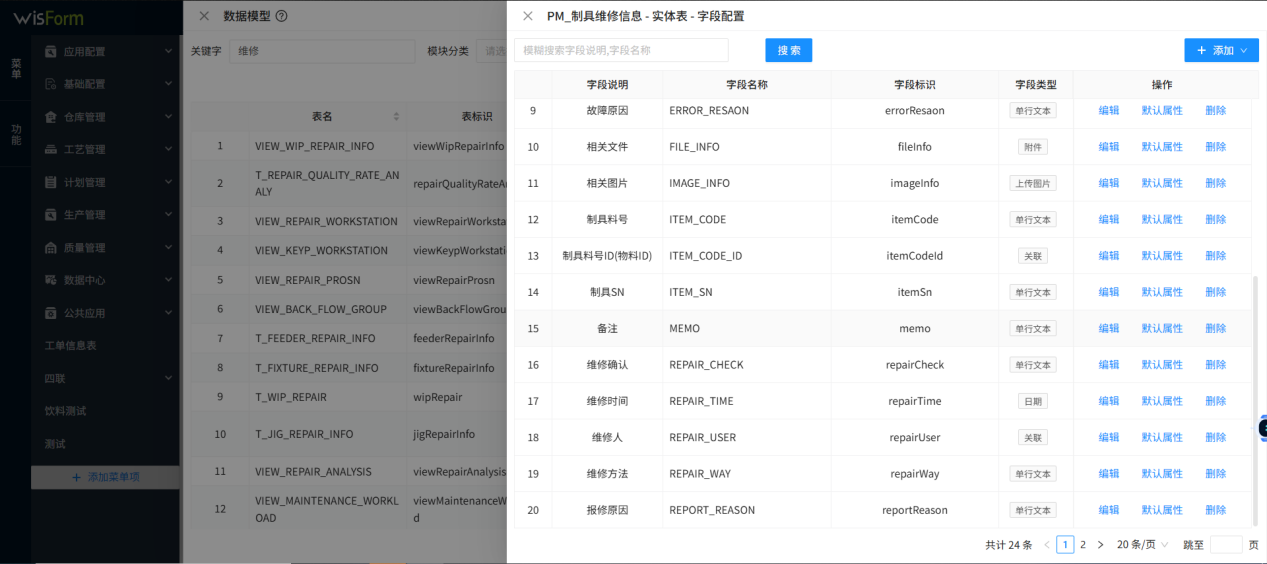1267x564 pixels.
Task: Click the 上传图片 type tag
Action: point(1032,183)
